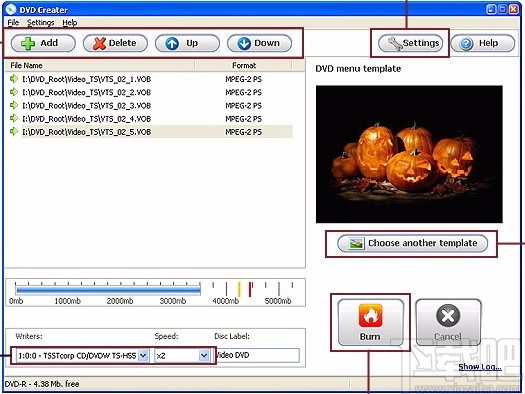Click the red X Delete icon

point(99,44)
